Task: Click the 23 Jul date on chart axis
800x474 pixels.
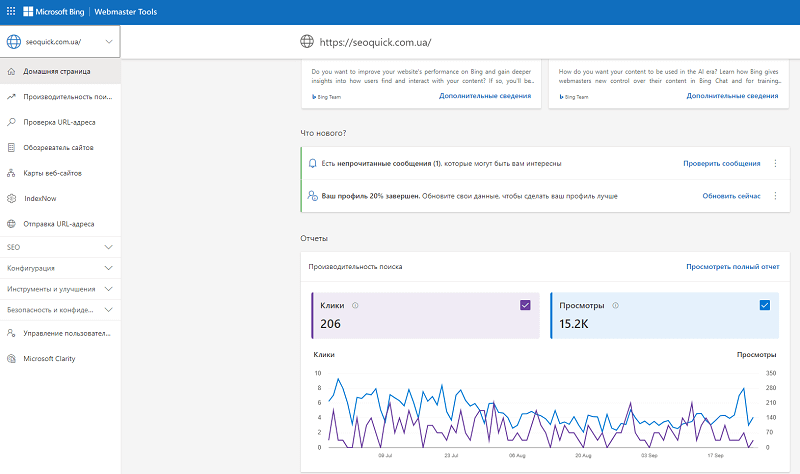Action: pos(451,456)
